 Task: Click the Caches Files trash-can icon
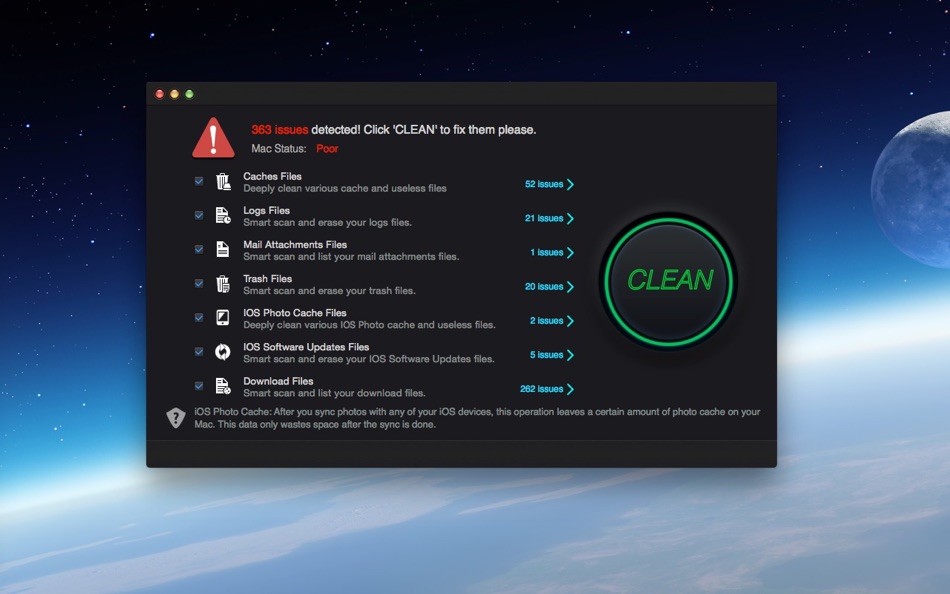[x=222, y=180]
